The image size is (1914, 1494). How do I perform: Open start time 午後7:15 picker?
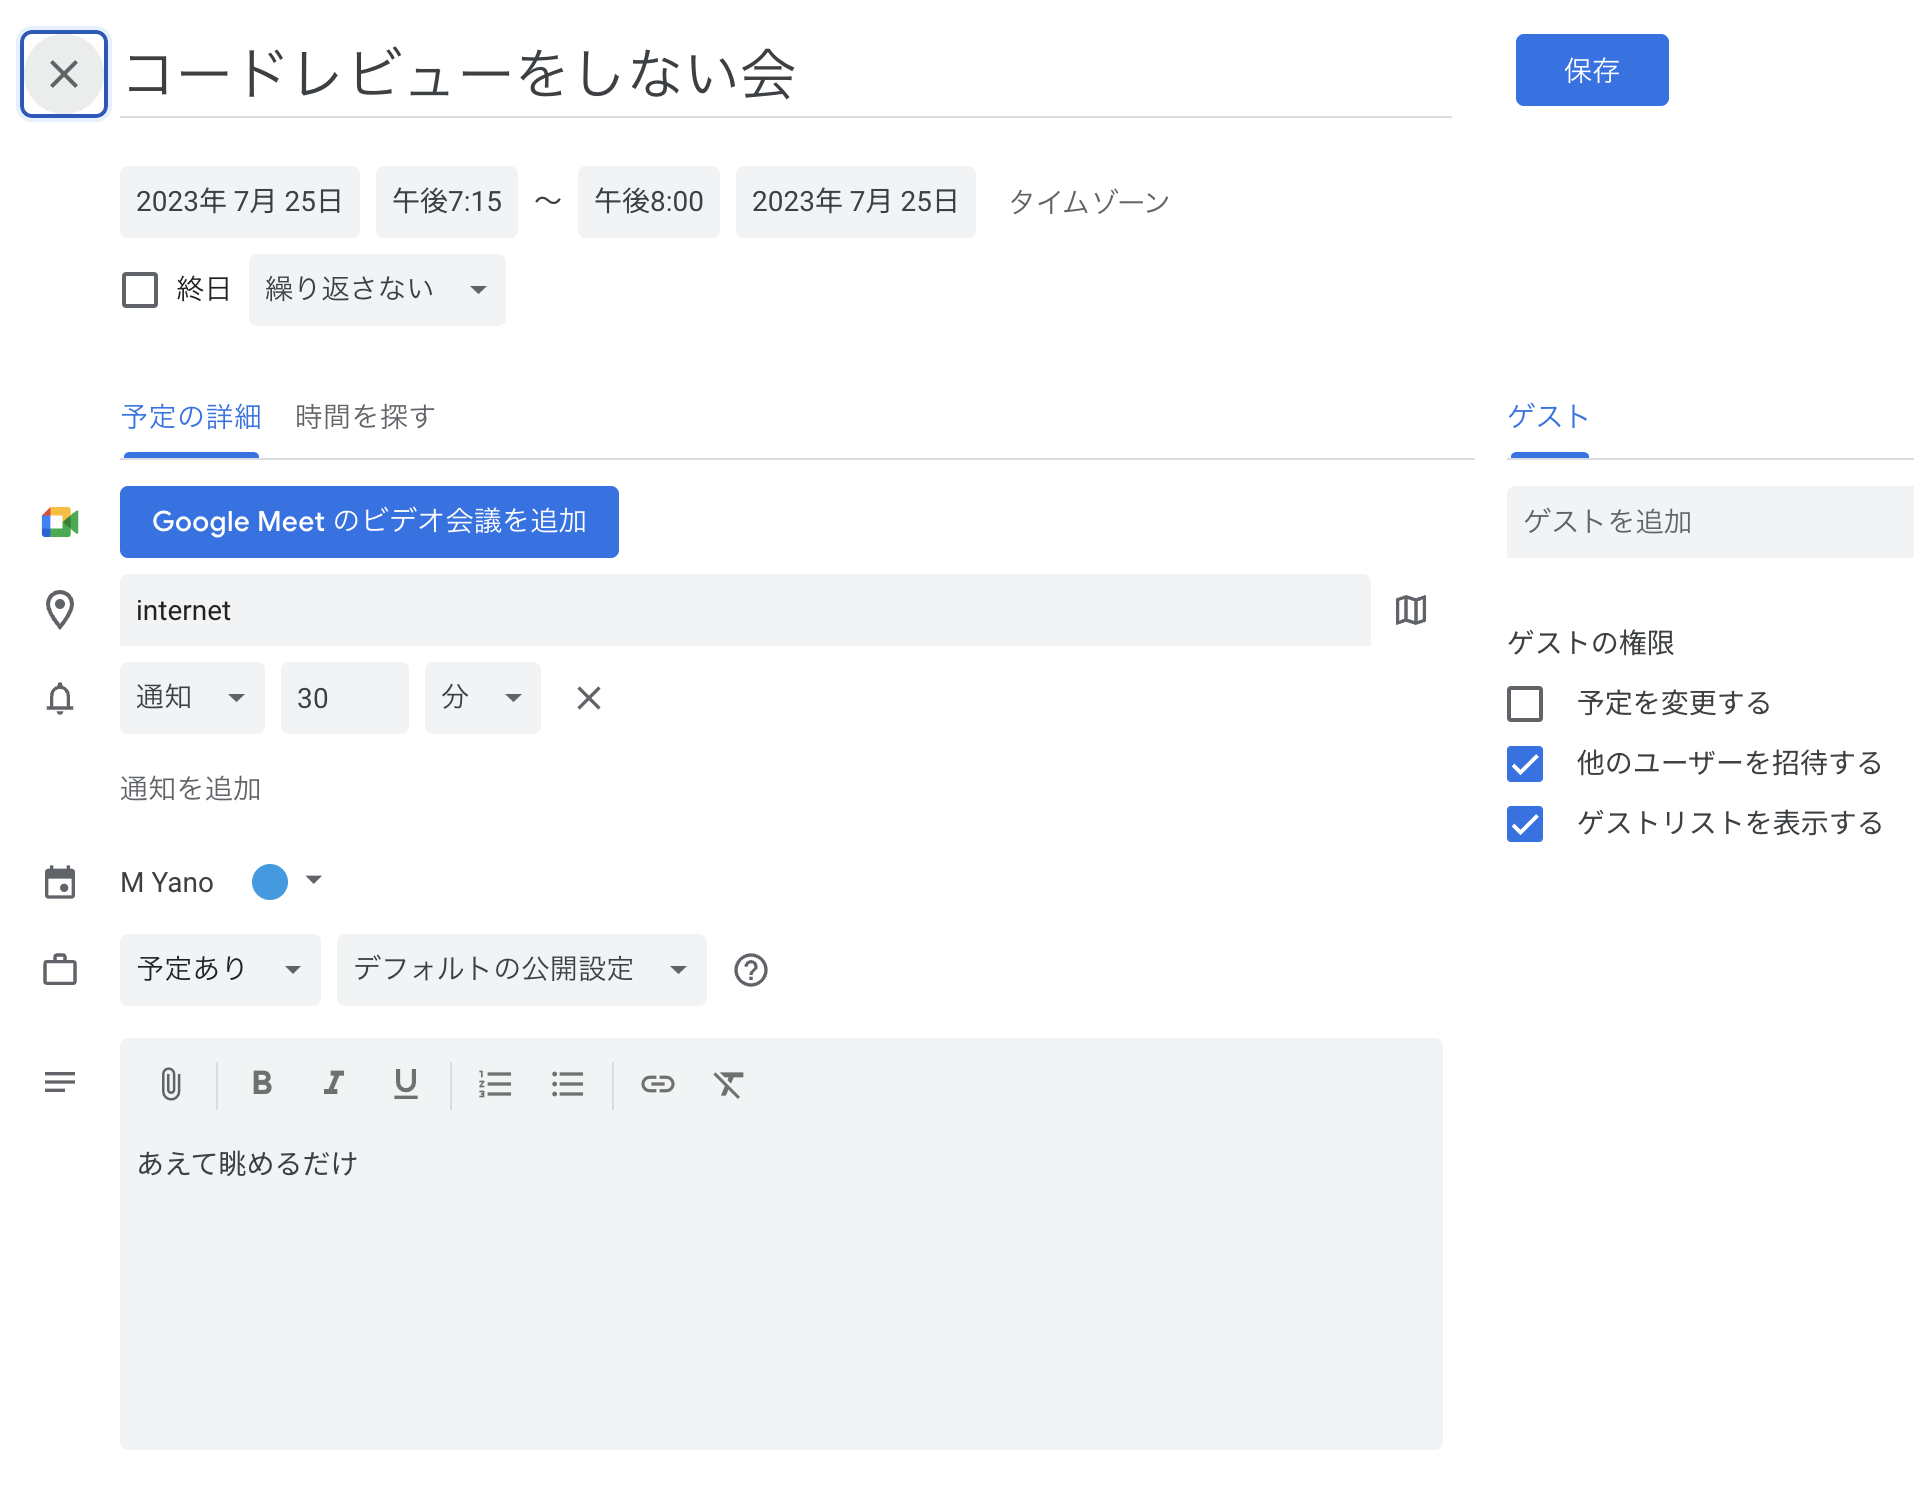(x=447, y=202)
